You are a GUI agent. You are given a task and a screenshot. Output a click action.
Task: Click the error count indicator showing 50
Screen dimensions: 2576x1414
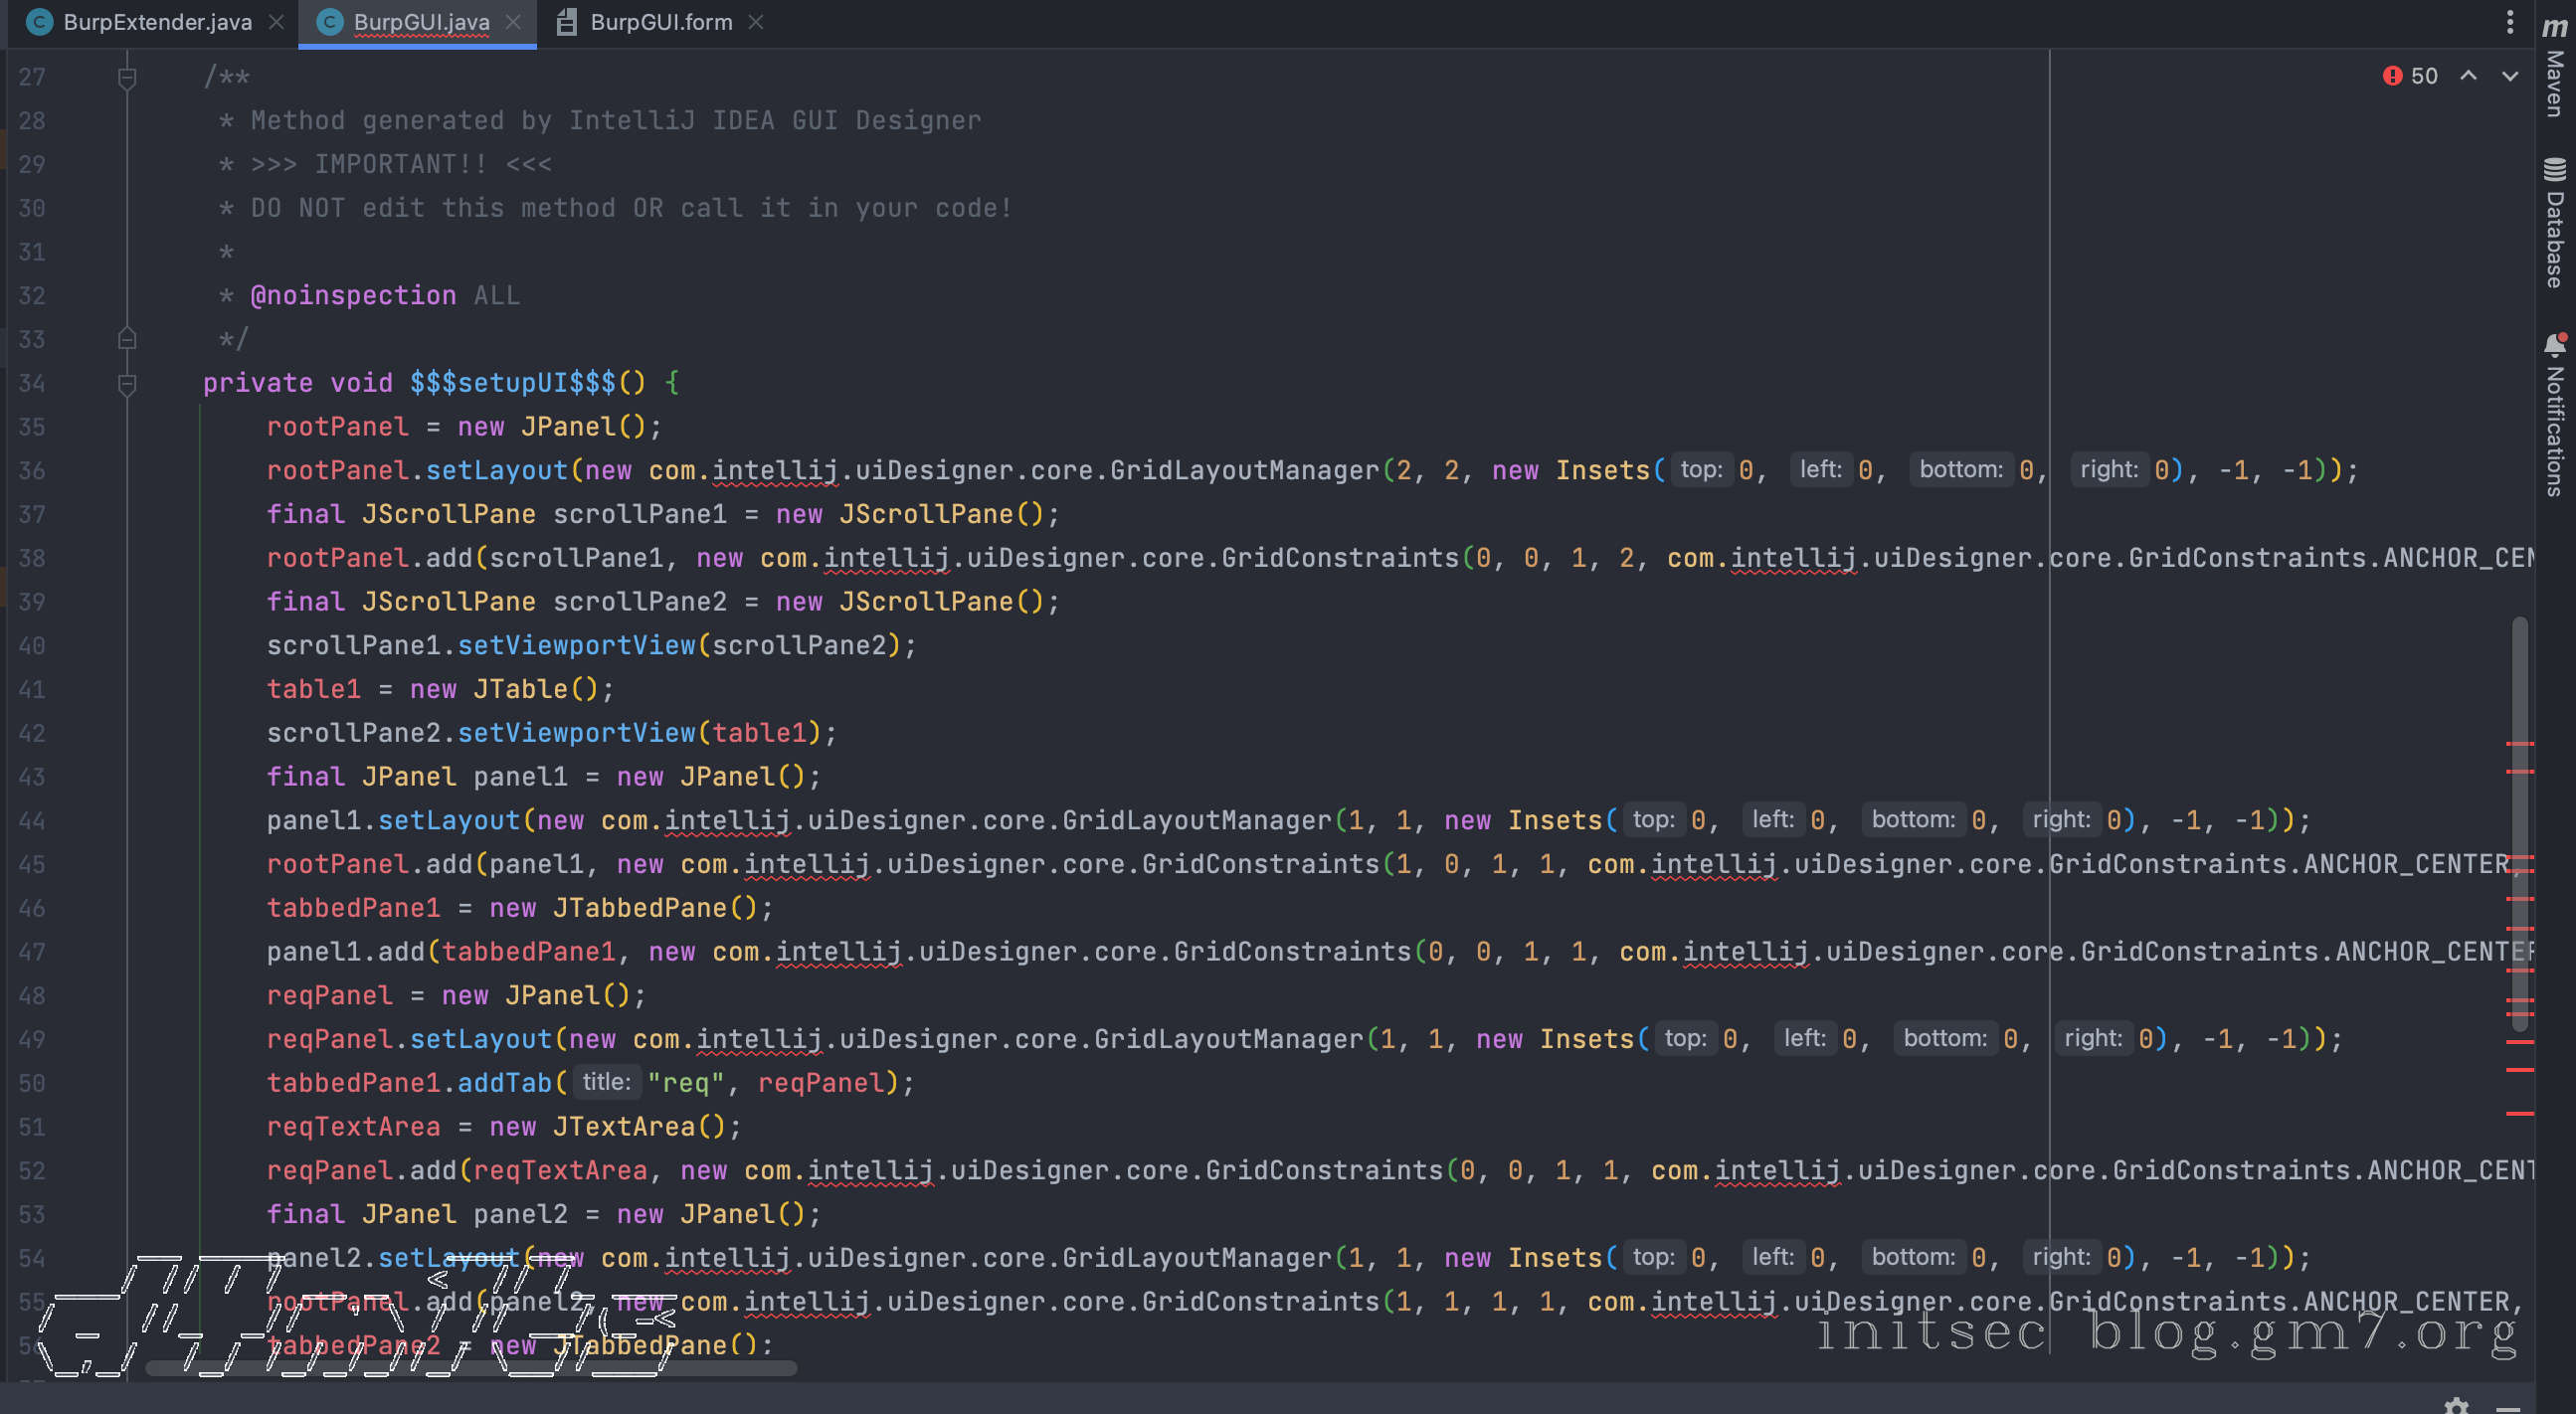pos(2411,76)
